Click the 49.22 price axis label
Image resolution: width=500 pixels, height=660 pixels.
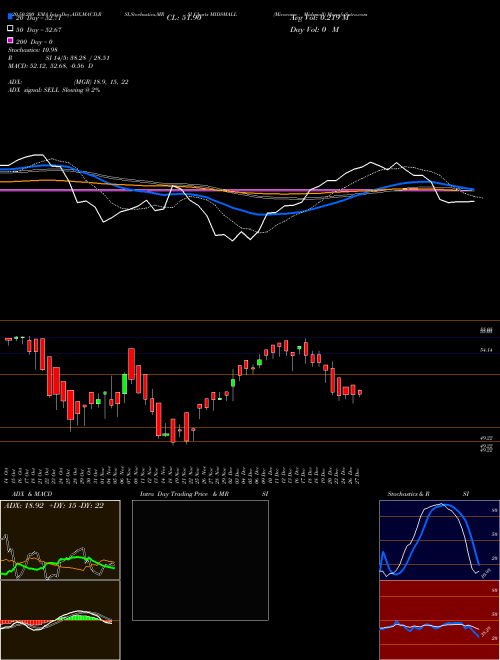point(487,438)
